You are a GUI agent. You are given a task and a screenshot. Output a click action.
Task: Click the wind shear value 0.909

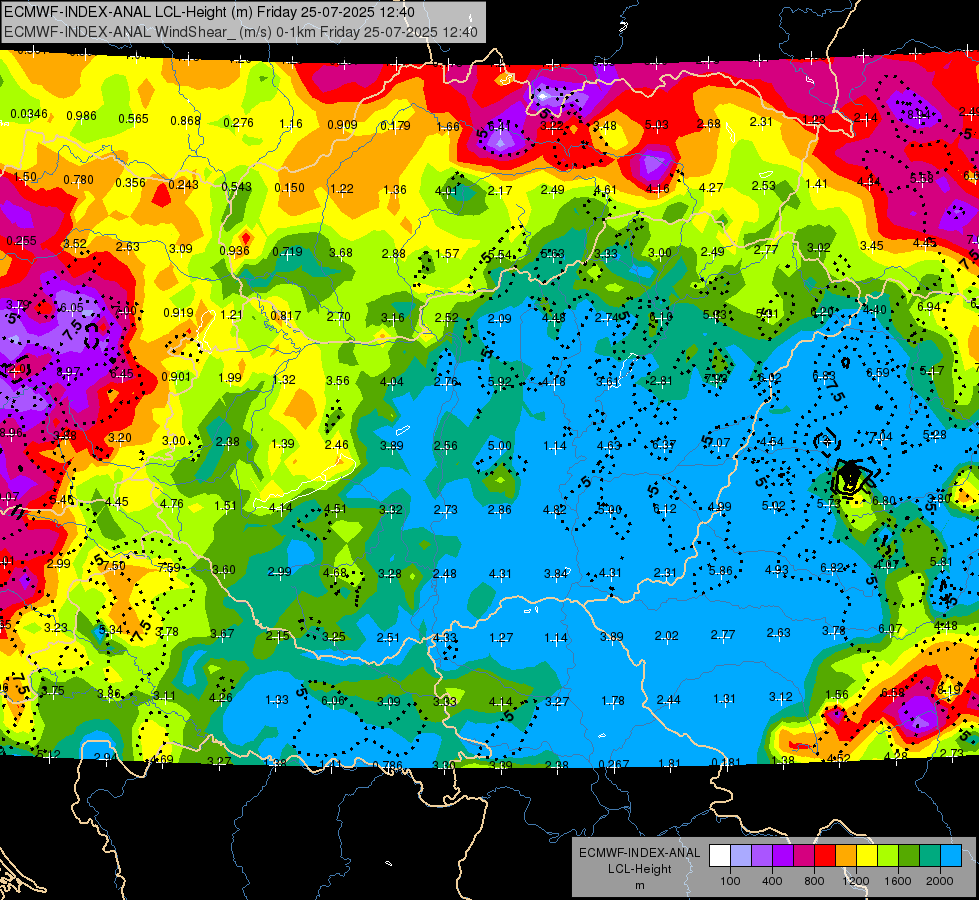point(342,125)
